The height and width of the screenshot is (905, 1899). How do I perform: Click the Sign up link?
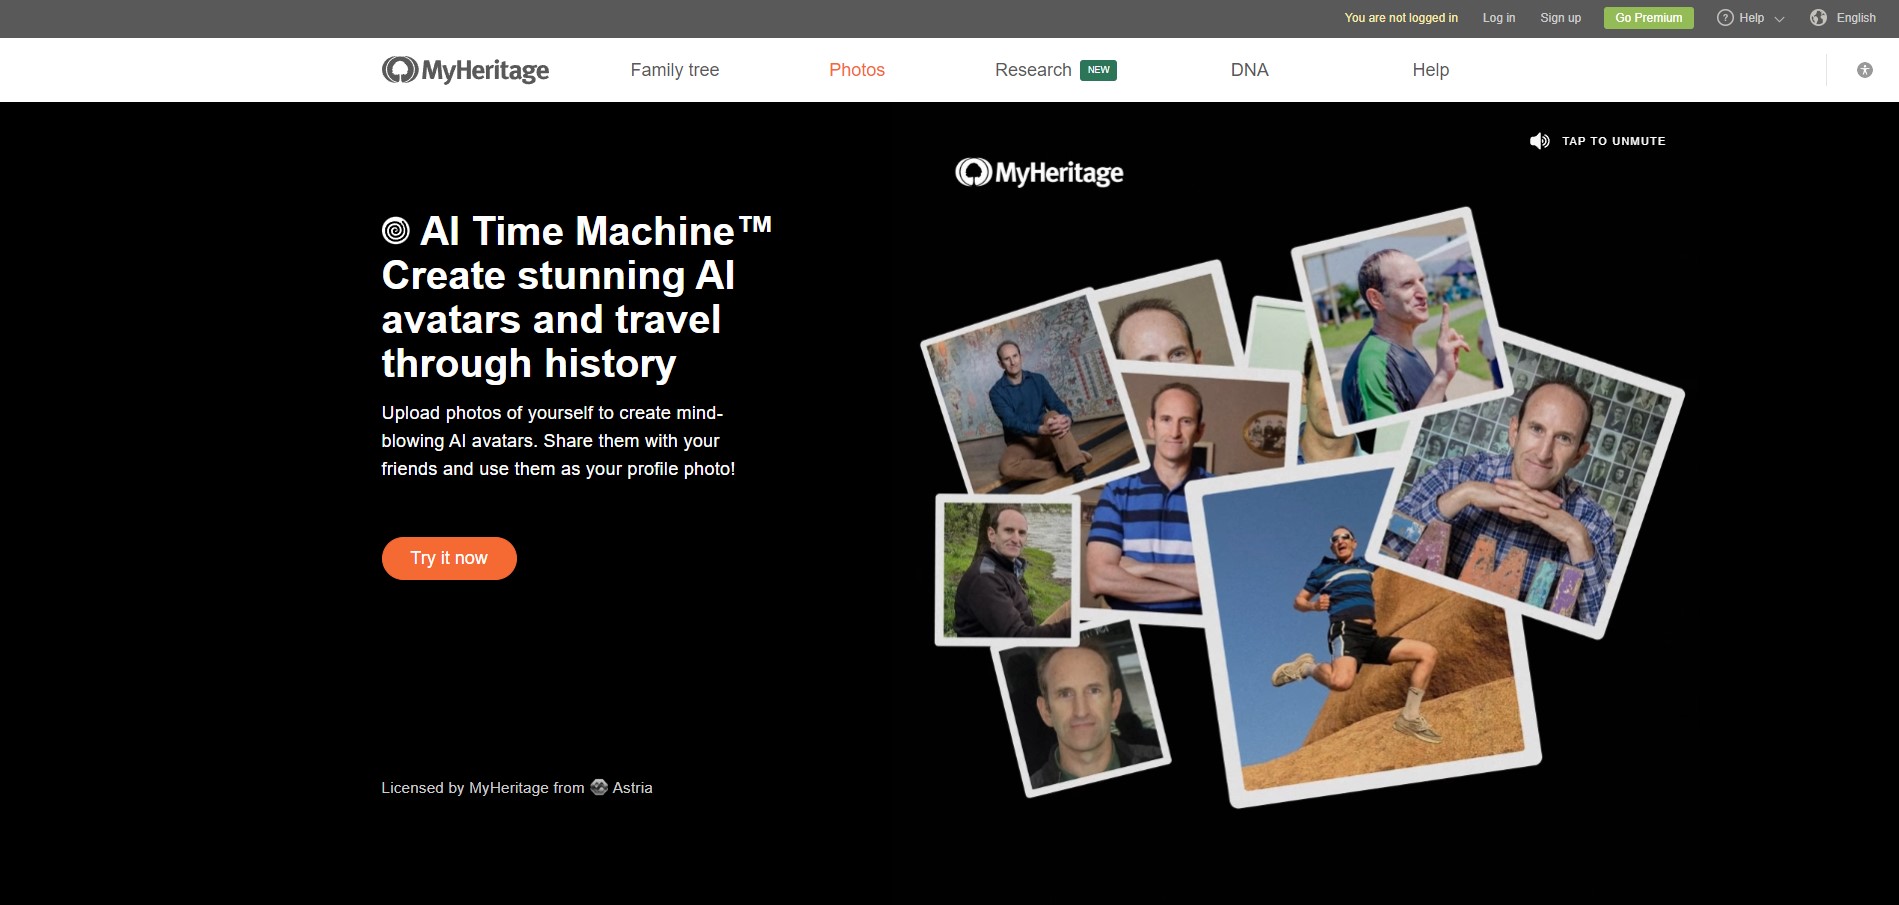pyautogui.click(x=1560, y=18)
